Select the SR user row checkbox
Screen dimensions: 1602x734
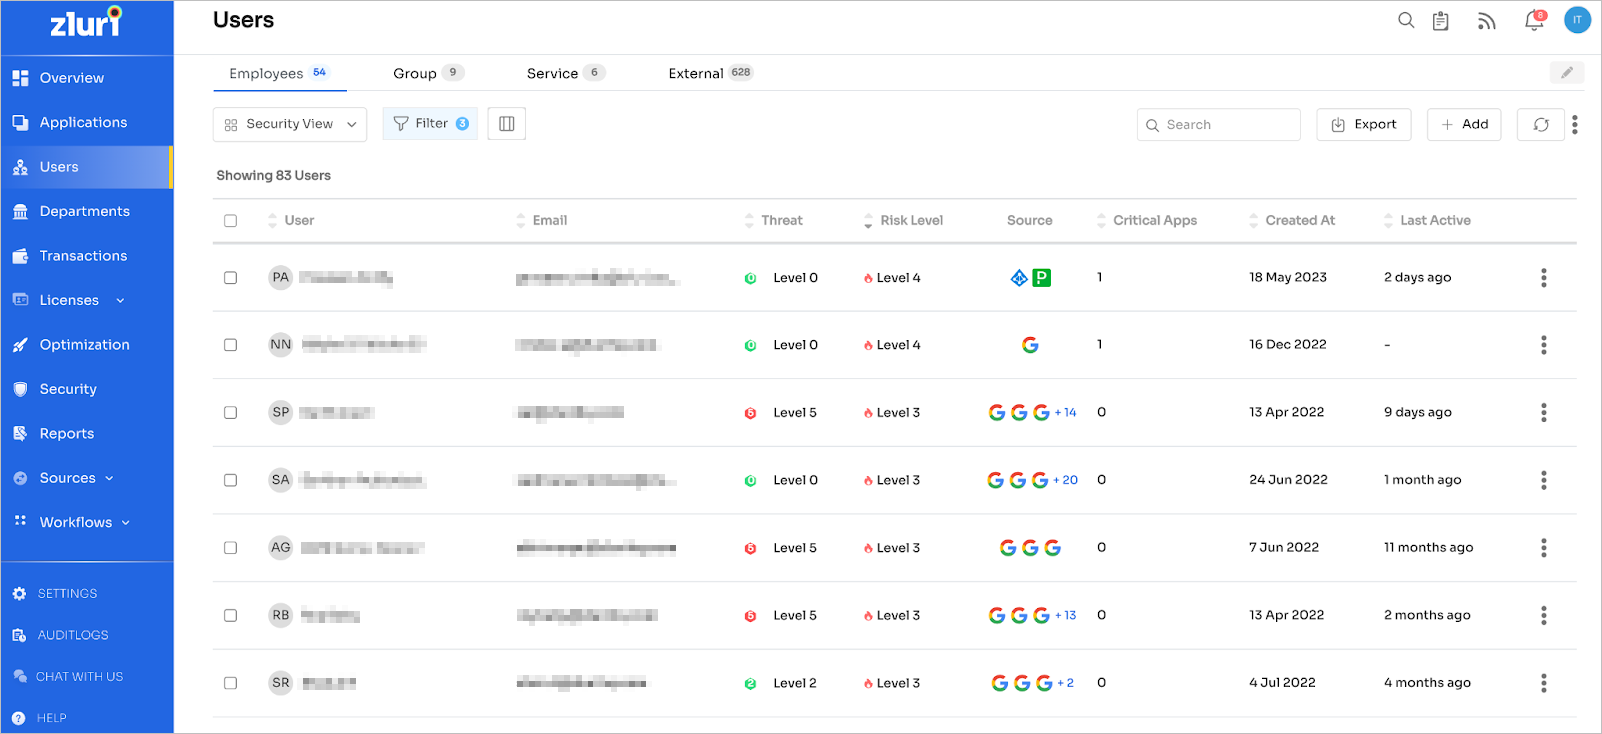click(x=231, y=683)
